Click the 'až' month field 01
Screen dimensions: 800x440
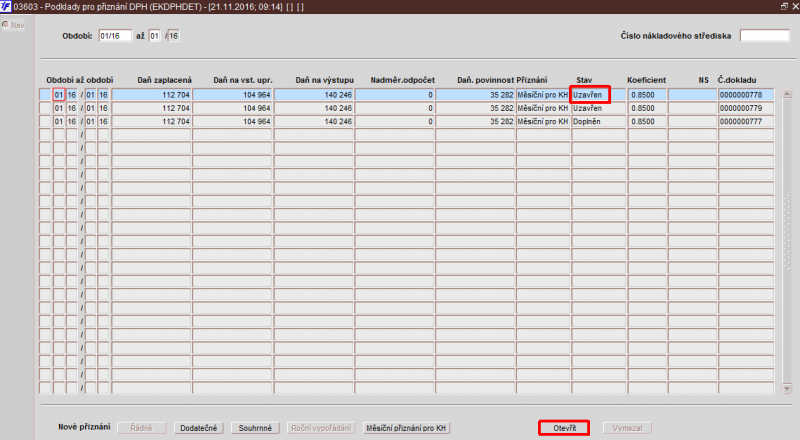(155, 36)
